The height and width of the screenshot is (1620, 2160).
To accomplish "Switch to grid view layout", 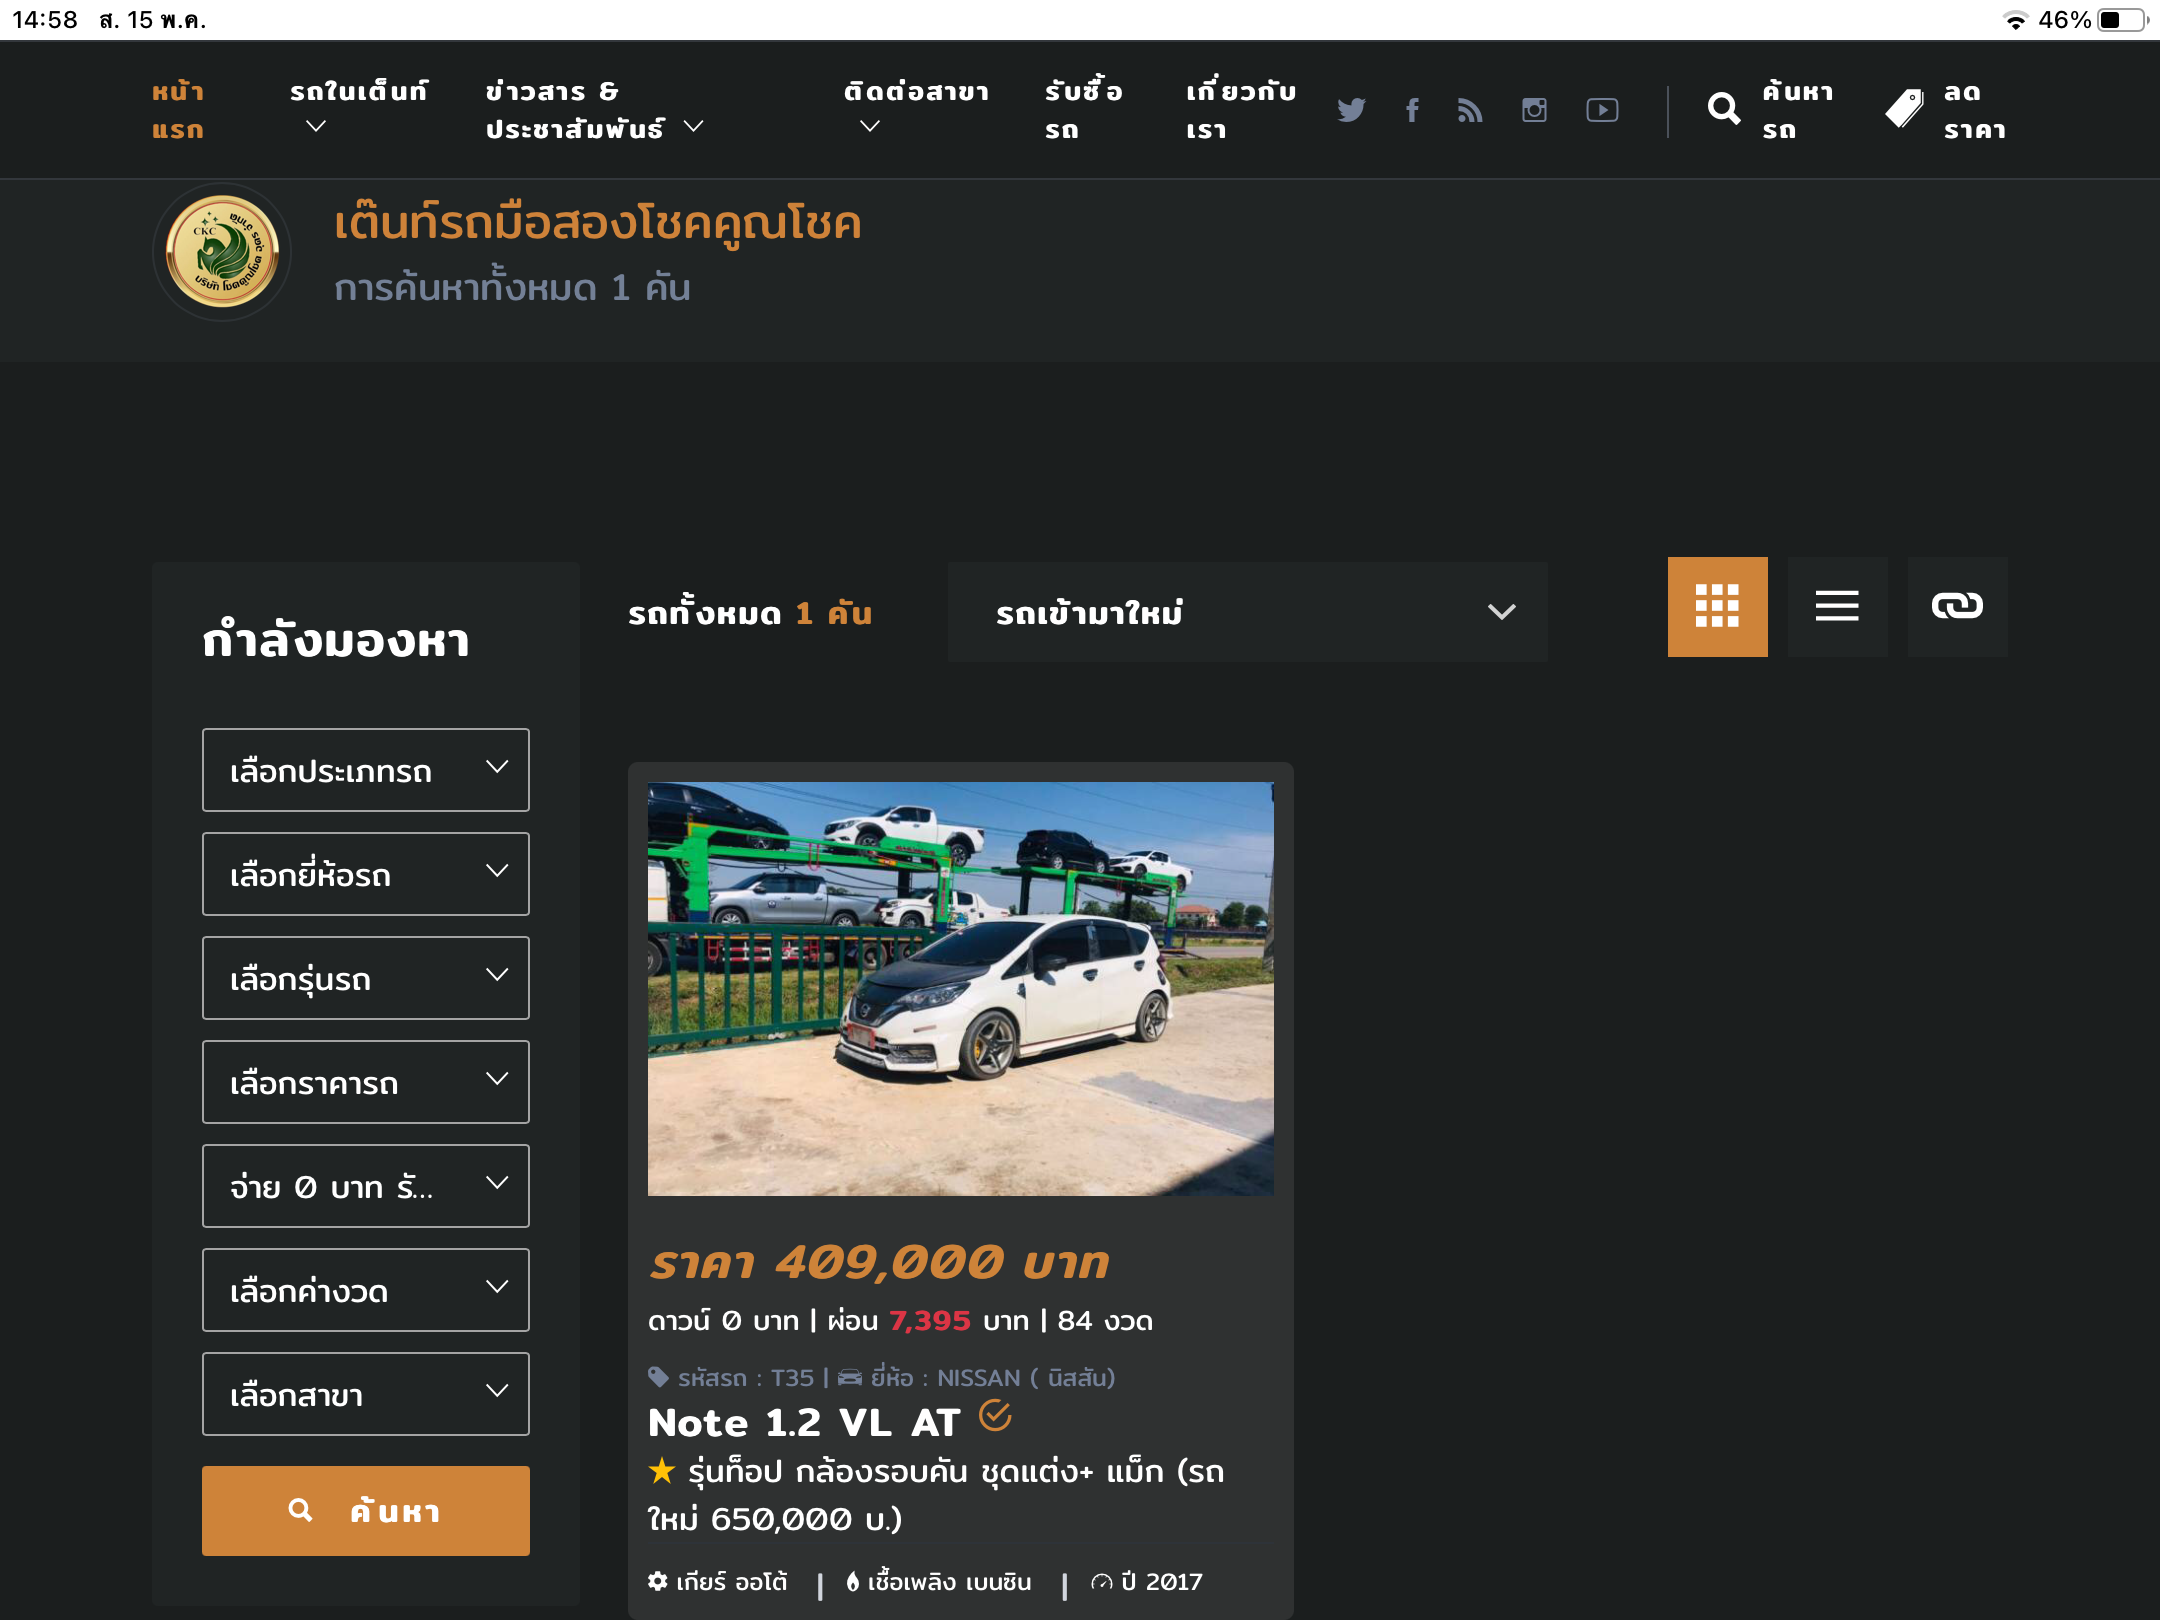I will 1717,606.
